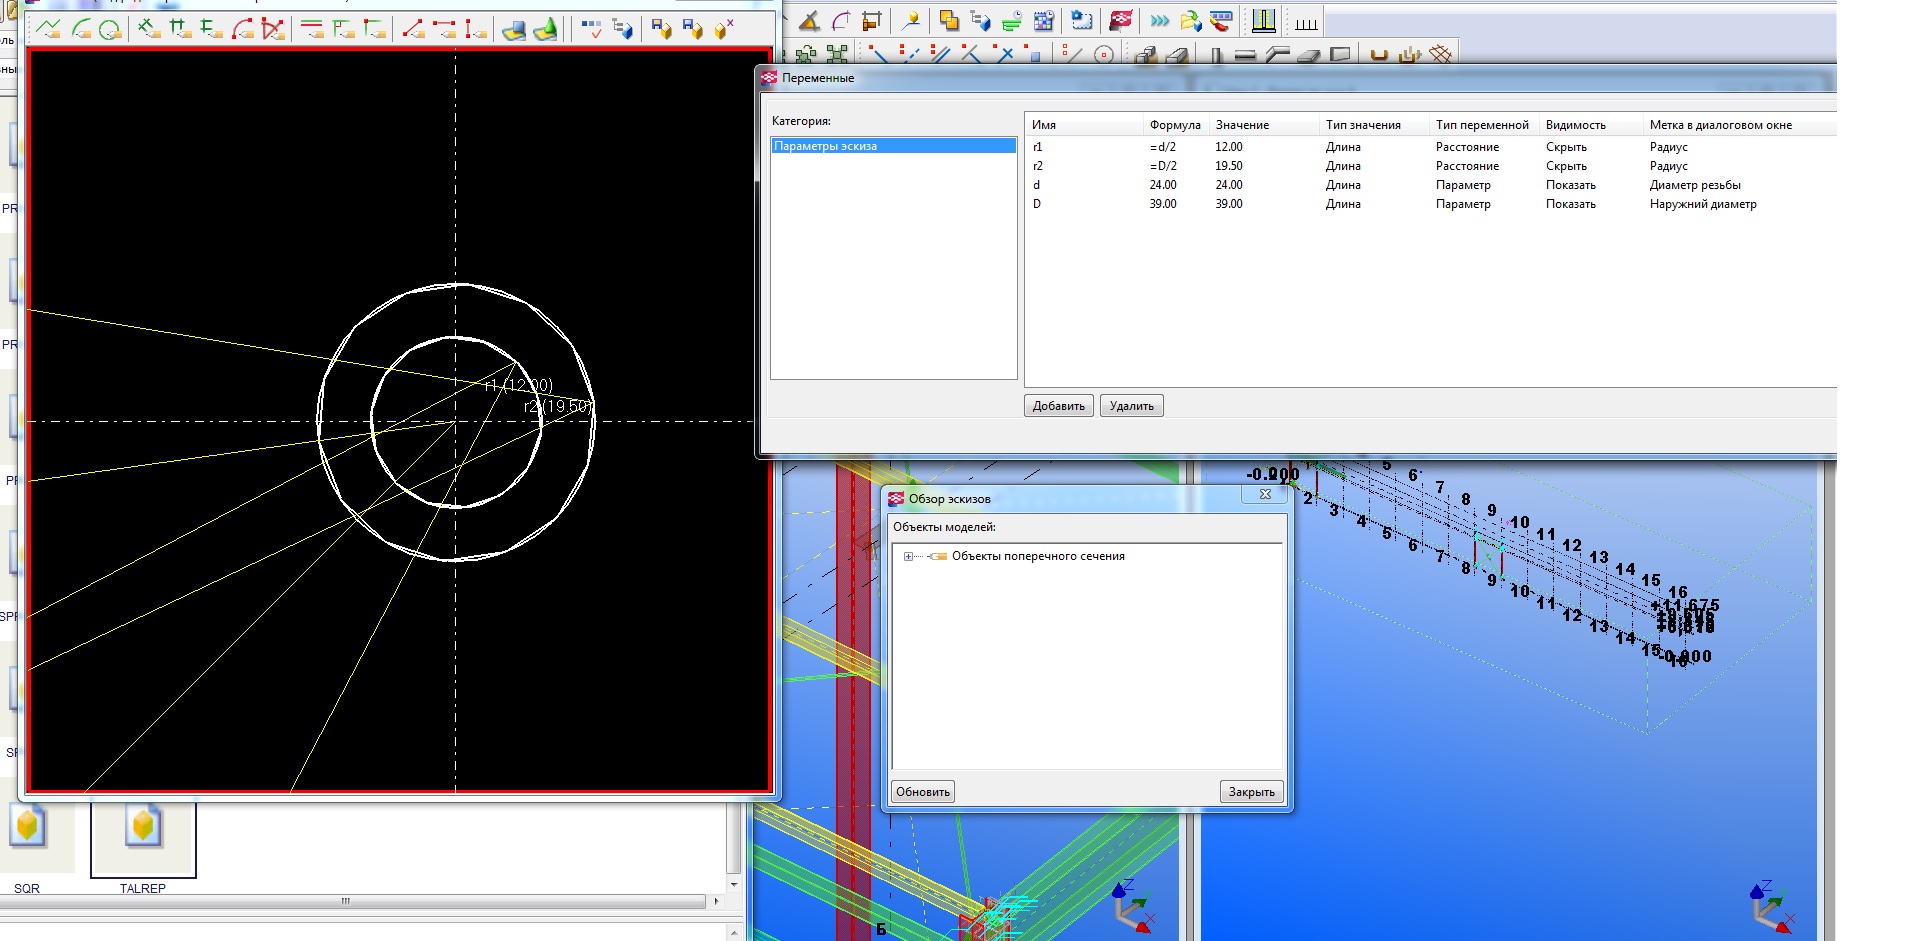Expand Объекты поперечного сечения tree node
Screen dimensions: 1909x941
click(x=908, y=557)
